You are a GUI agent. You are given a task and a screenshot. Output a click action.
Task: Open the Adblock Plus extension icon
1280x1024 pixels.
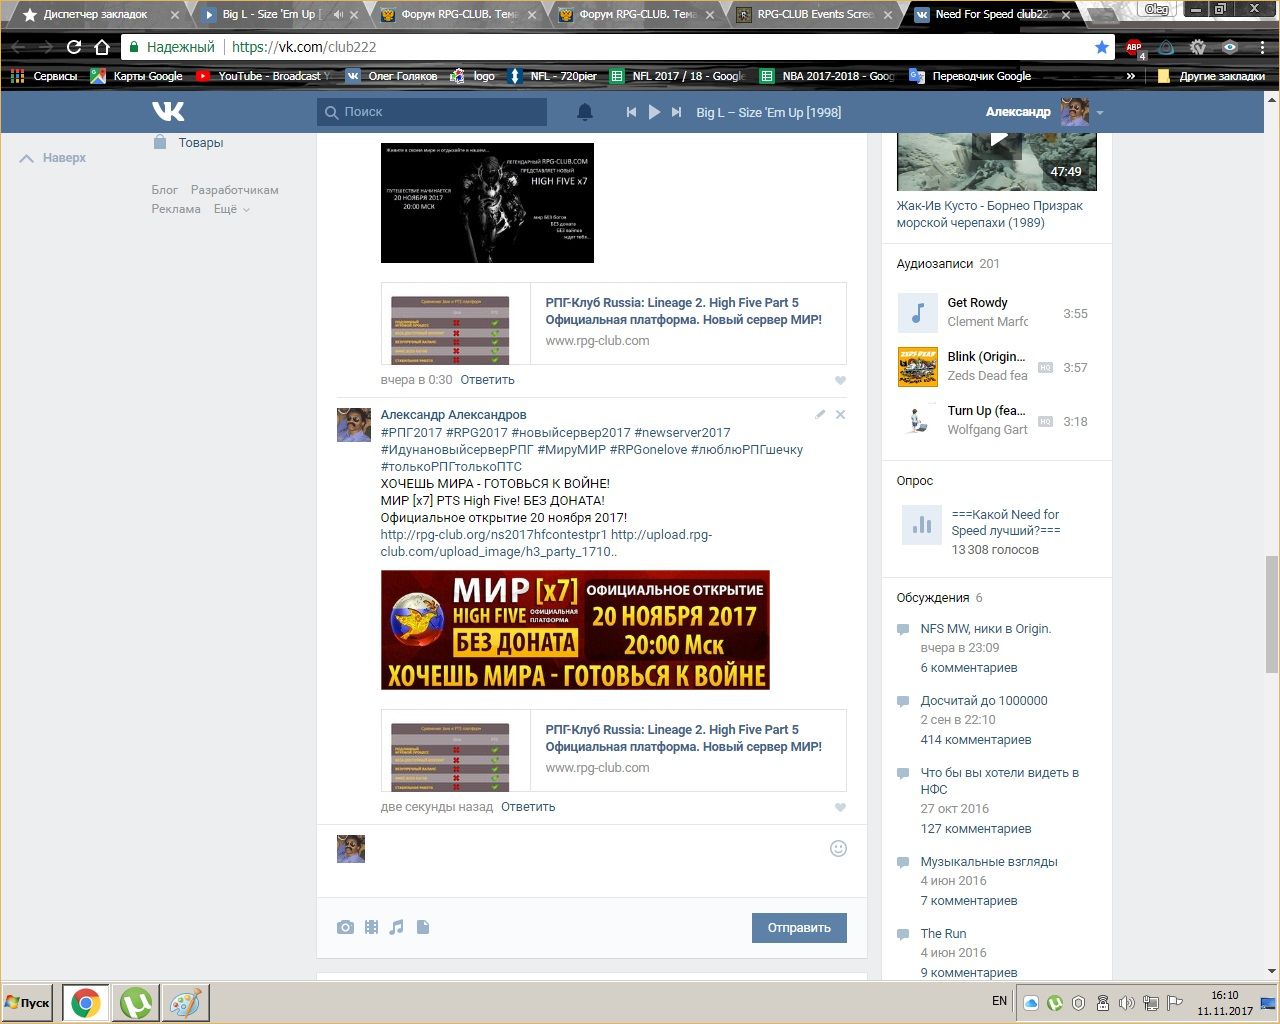(1134, 47)
